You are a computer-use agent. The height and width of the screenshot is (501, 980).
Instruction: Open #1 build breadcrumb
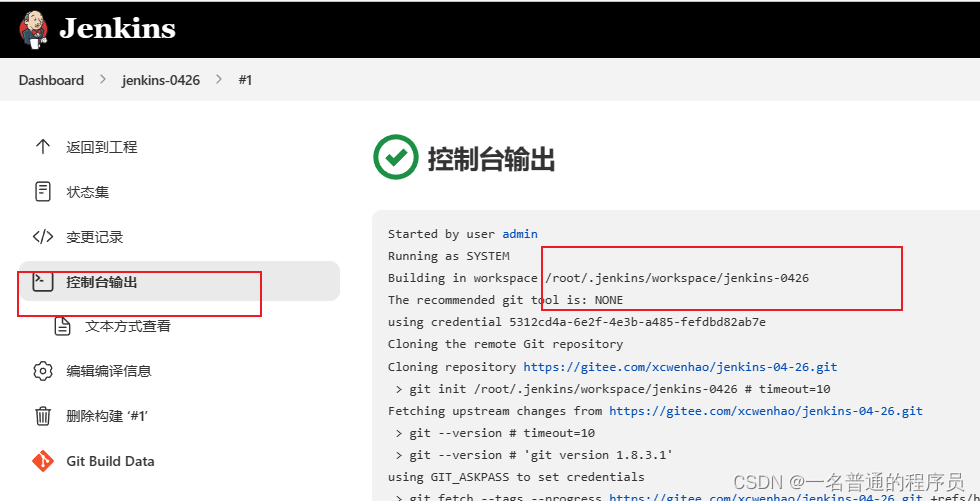(245, 80)
